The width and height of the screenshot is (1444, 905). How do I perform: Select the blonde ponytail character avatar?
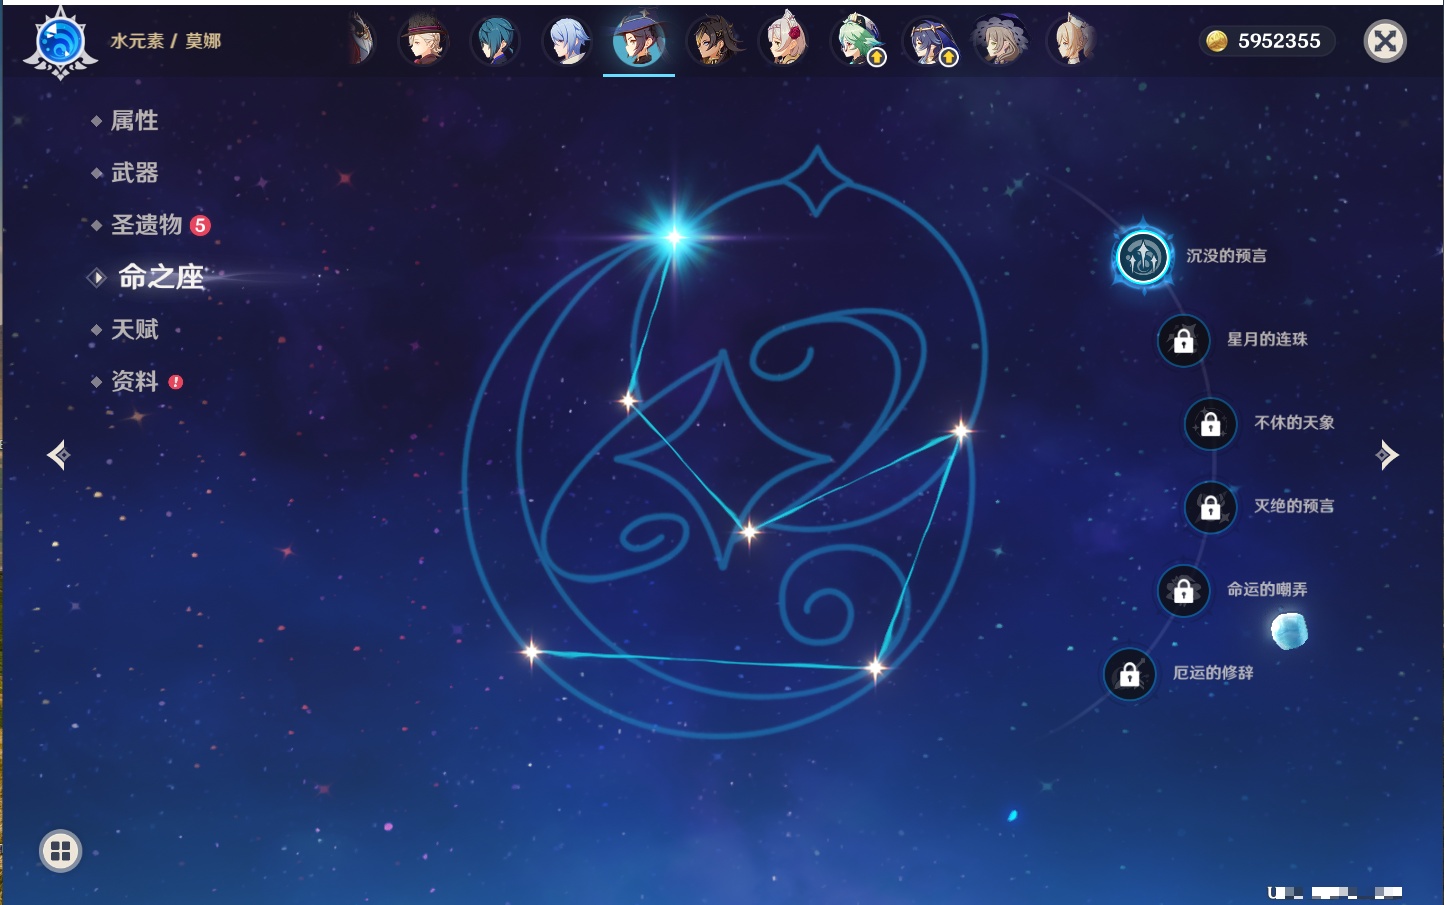pyautogui.click(x=1072, y=41)
